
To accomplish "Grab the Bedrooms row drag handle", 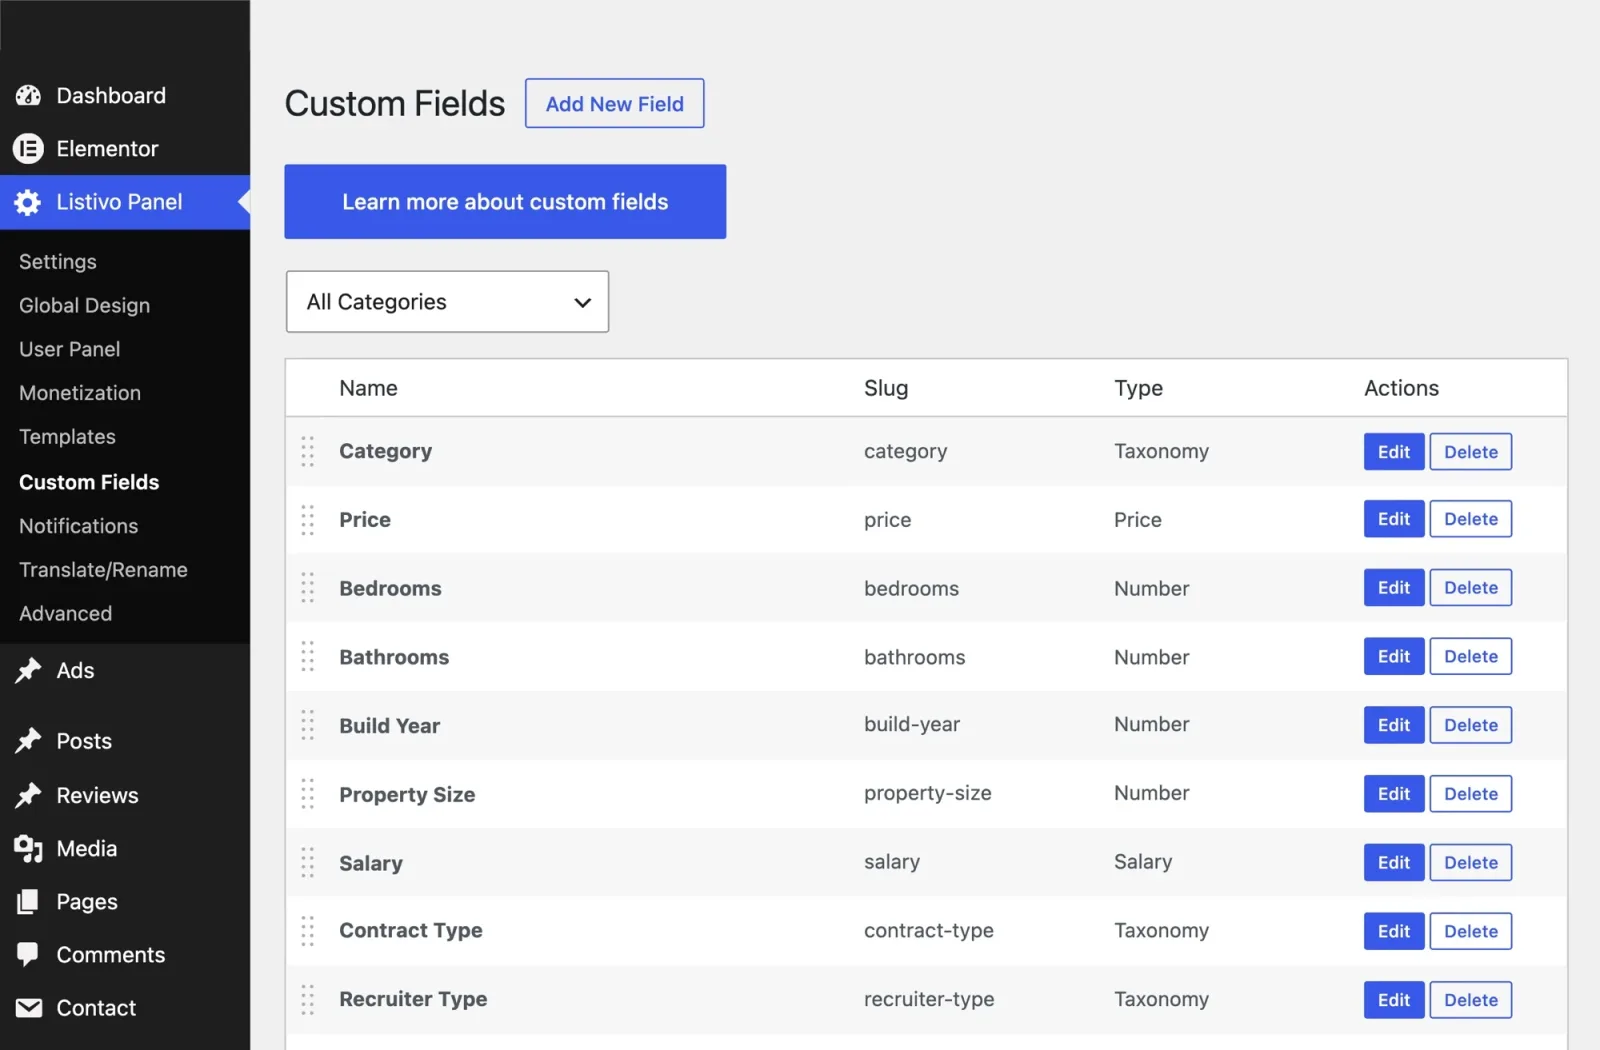I will 308,588.
